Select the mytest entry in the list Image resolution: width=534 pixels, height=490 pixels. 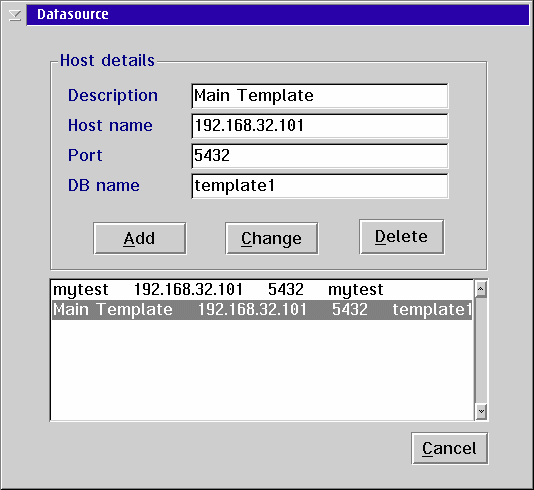[262, 290]
